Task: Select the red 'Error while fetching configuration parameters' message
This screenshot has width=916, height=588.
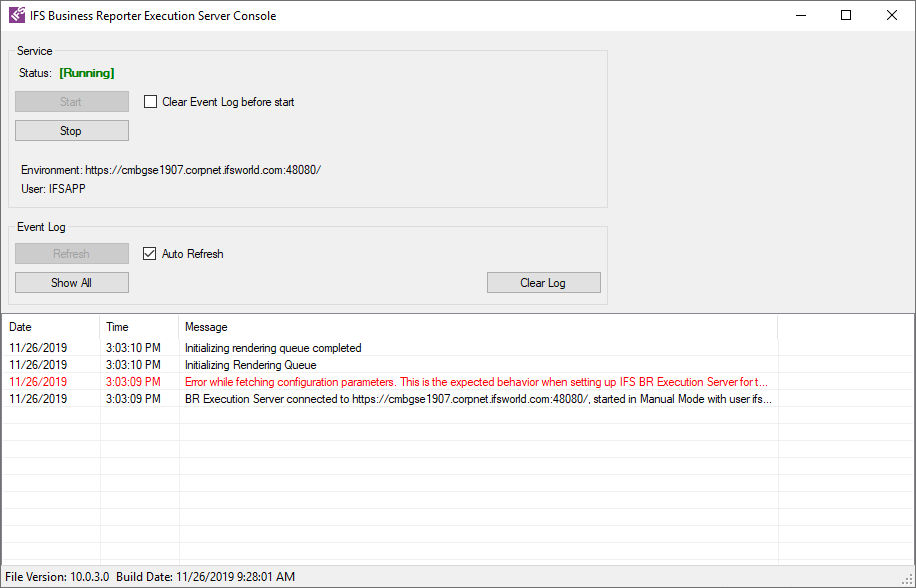Action: (x=476, y=382)
